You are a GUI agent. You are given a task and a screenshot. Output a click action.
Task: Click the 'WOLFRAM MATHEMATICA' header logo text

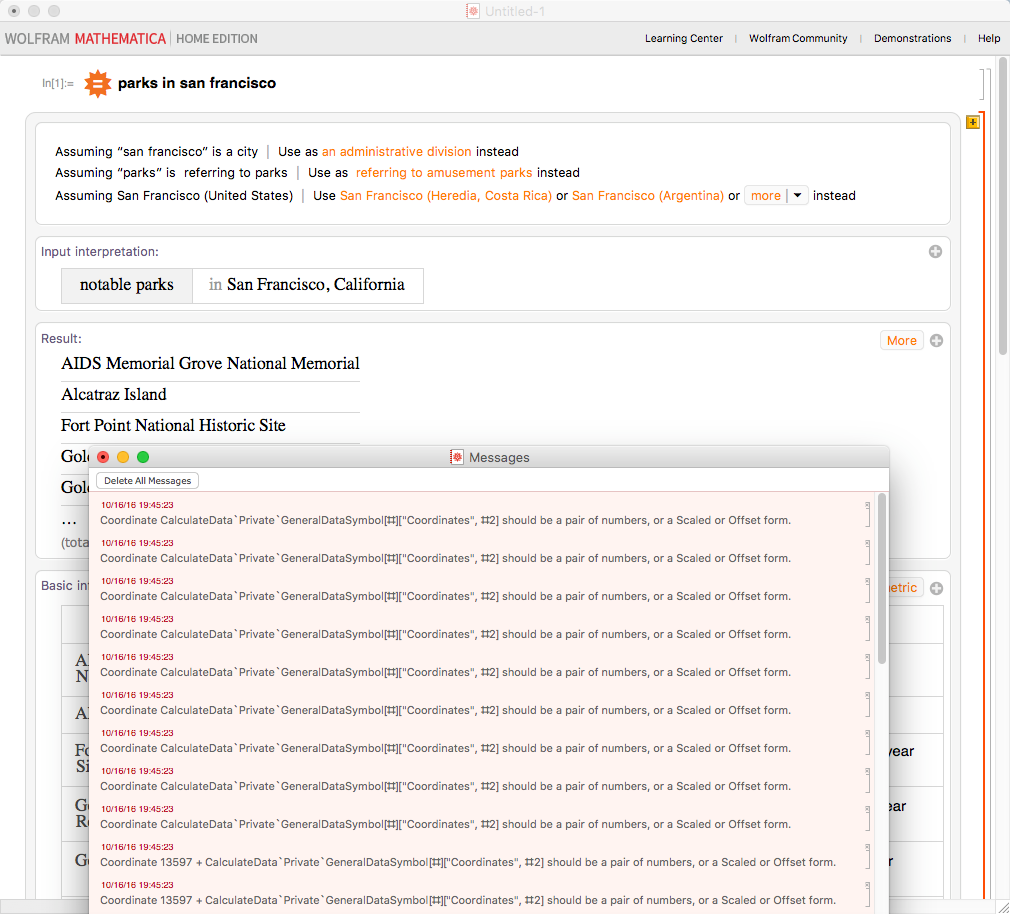click(86, 39)
